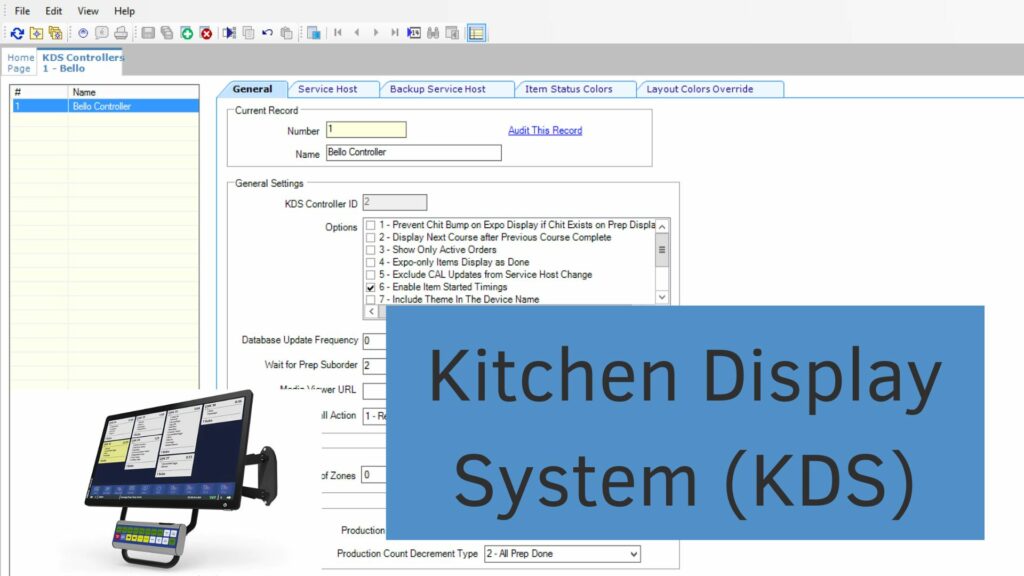Image resolution: width=1024 pixels, height=576 pixels.
Task: Click the double folders toolbar icon
Action: pyautogui.click(x=56, y=33)
